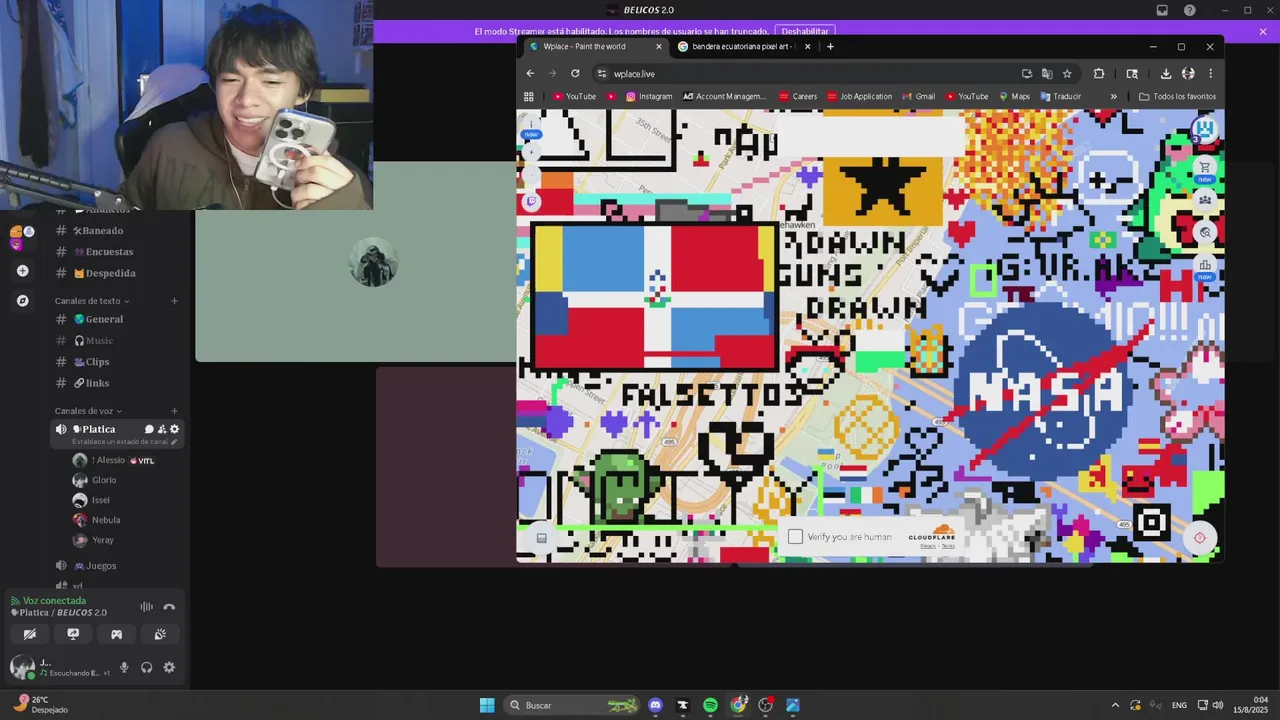Click the wplace map search icon
The image size is (1280, 720).
click(1205, 232)
